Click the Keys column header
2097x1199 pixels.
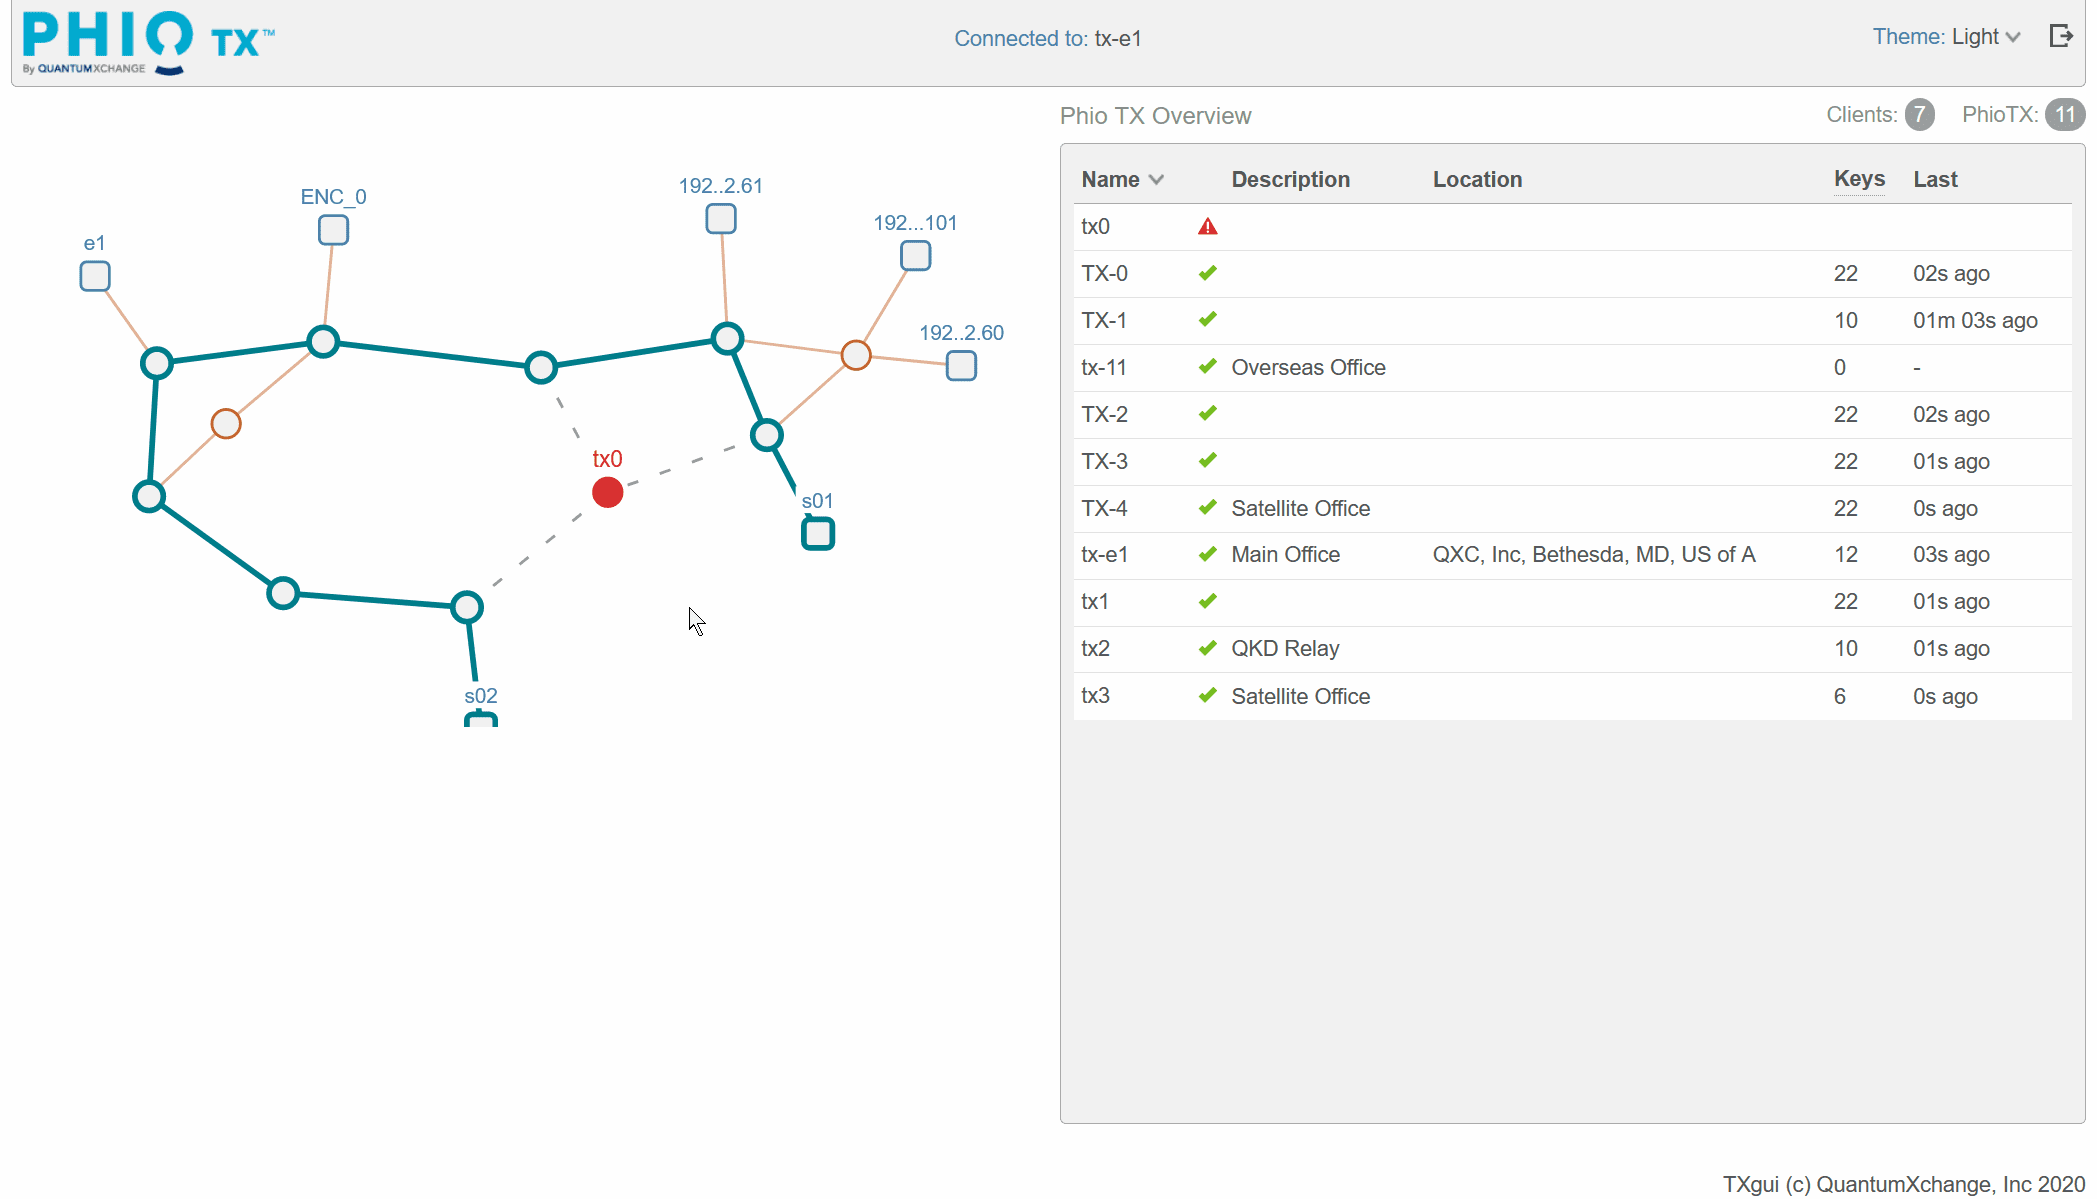click(x=1859, y=179)
